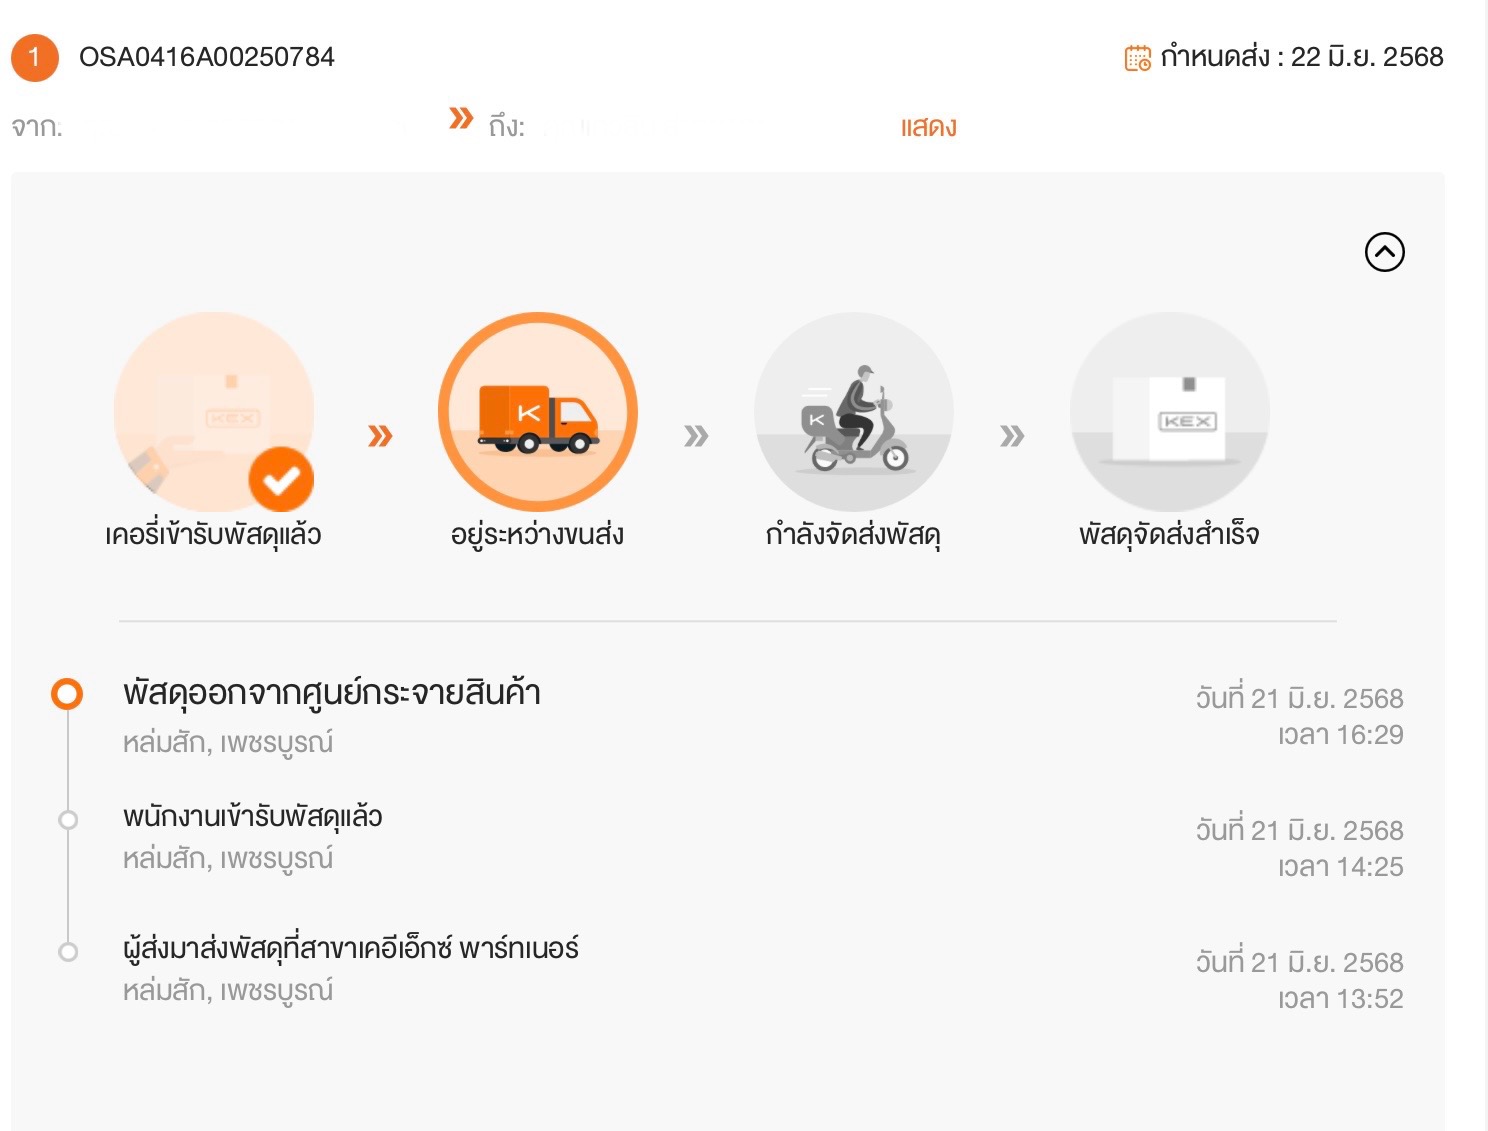This screenshot has width=1488, height=1131.
Task: Click the grey arrow before delivered step
Action: (x=1012, y=436)
